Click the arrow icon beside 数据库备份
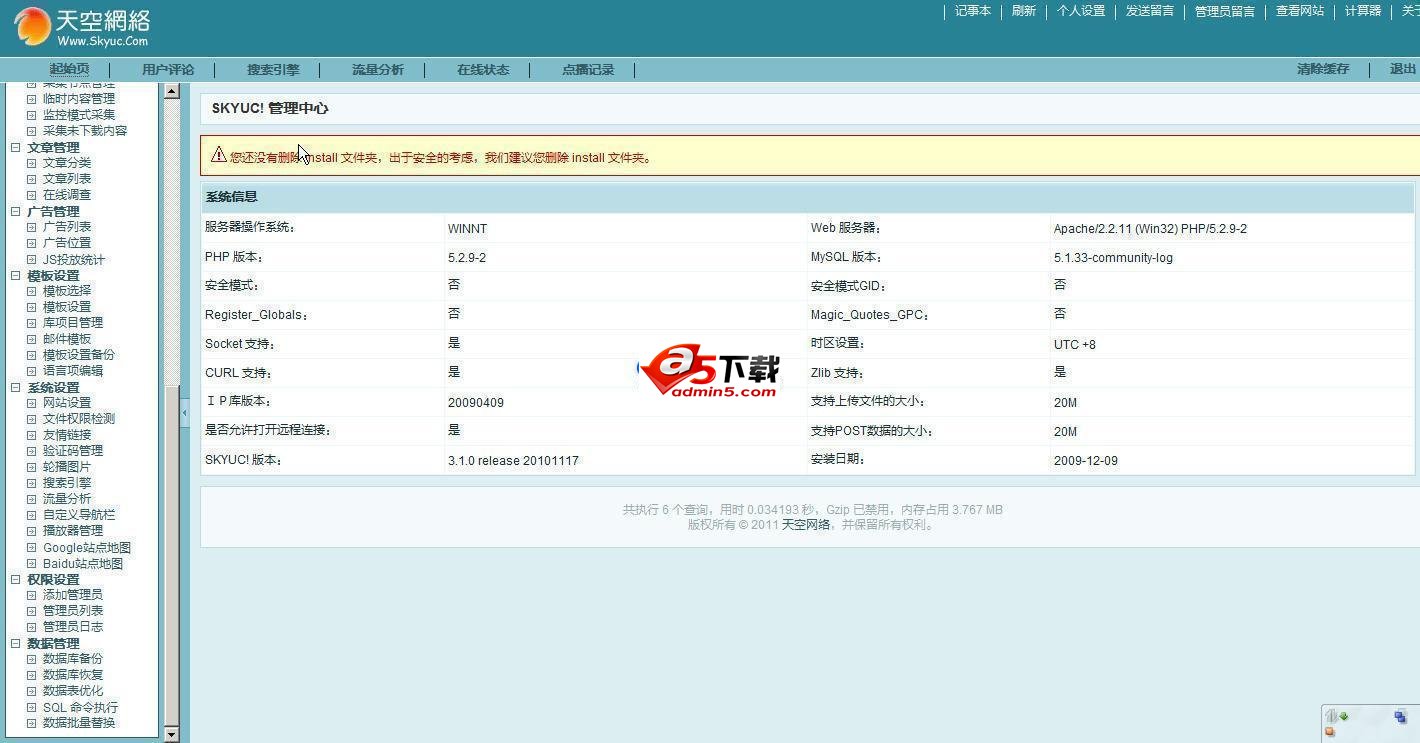Viewport: 1420px width, 743px height. [32, 659]
